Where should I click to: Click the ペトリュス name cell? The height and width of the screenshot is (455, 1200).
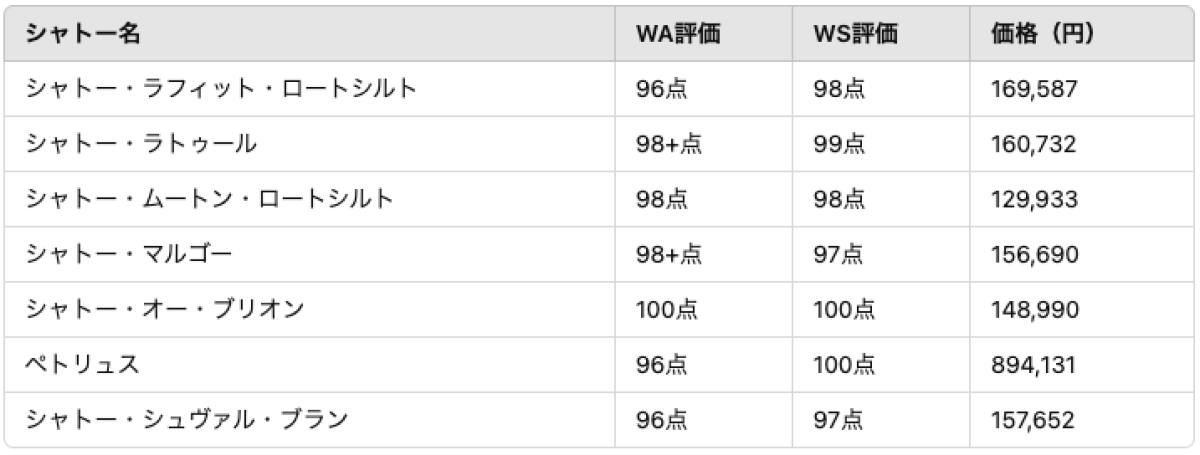[82, 365]
